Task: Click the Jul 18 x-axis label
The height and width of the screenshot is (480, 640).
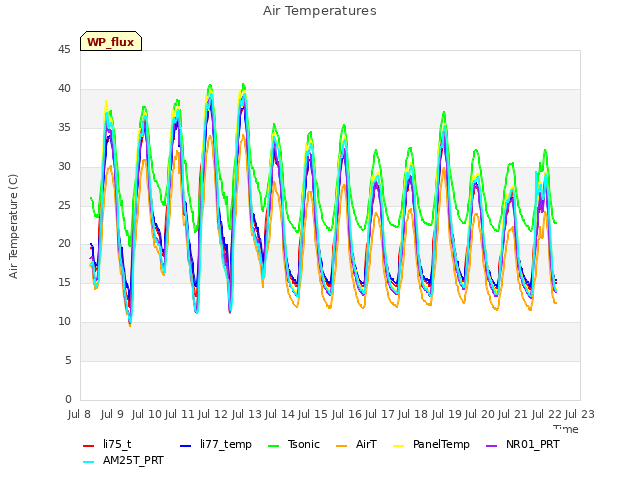Action: coord(413,415)
